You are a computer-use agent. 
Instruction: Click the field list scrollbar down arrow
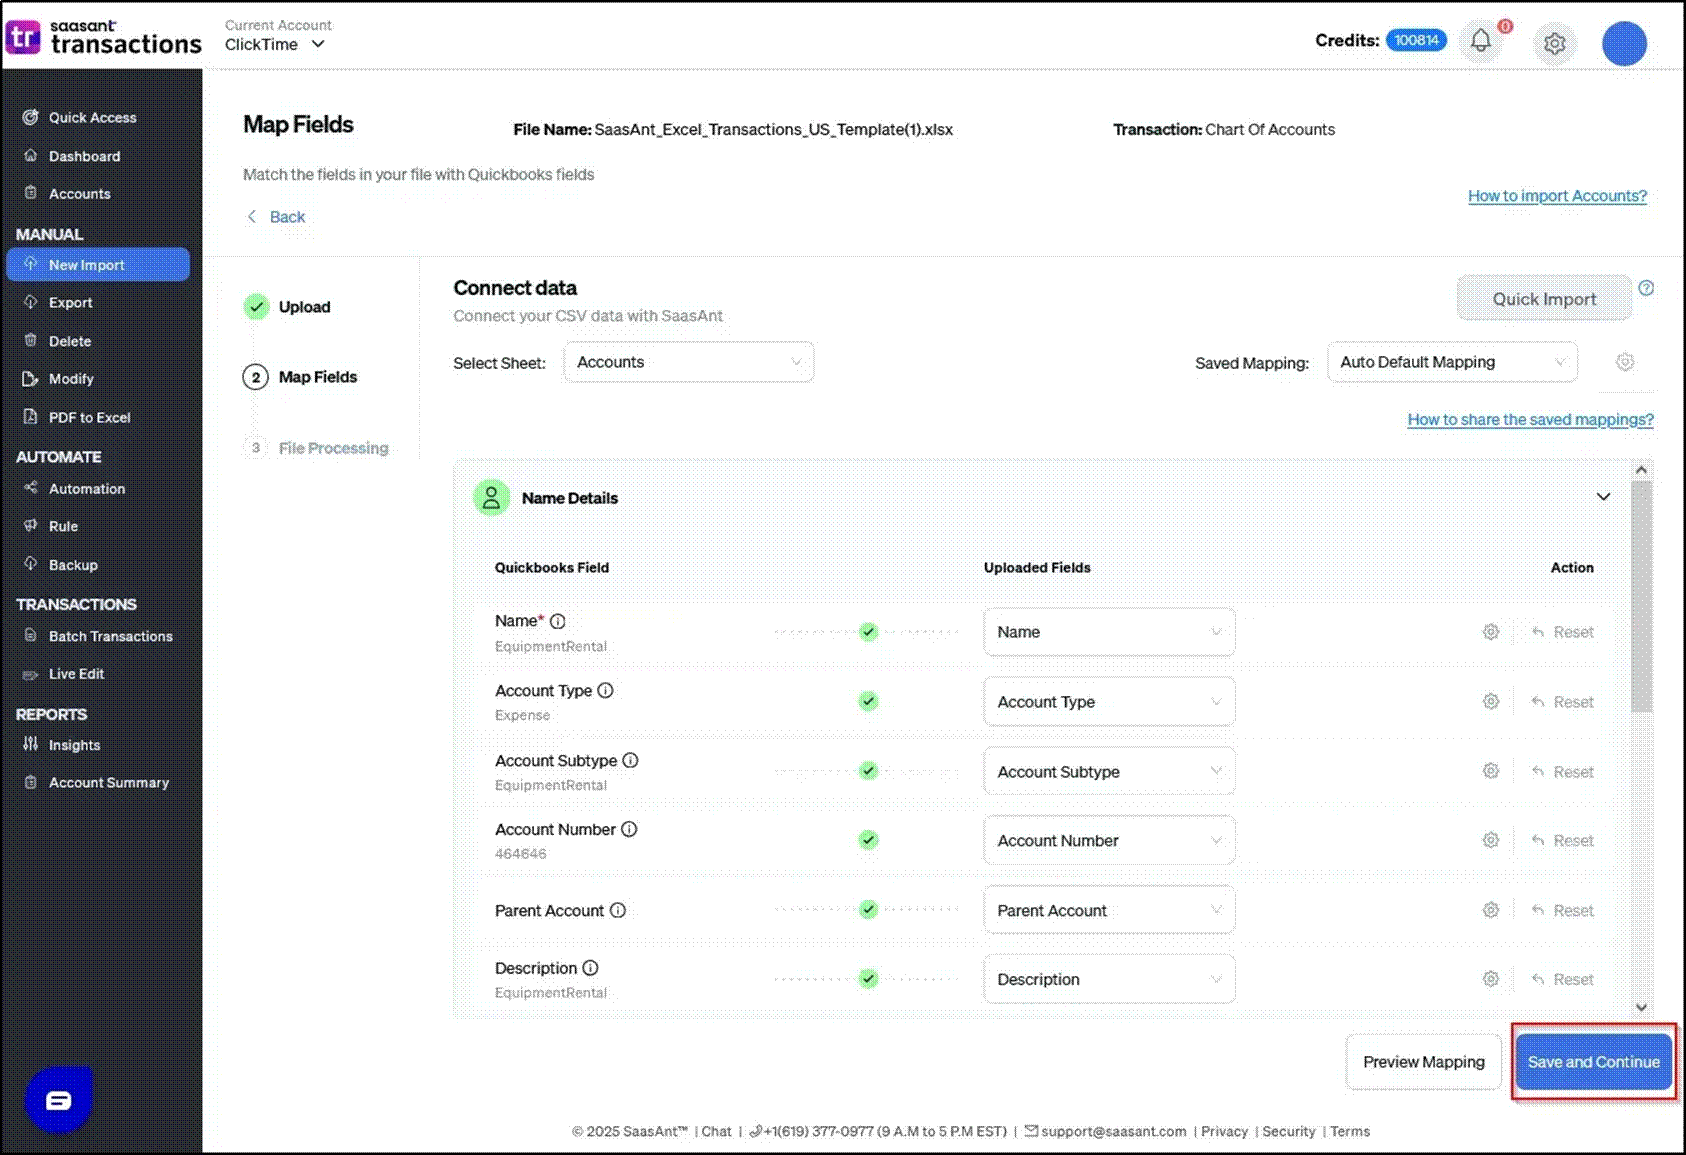(x=1641, y=1007)
